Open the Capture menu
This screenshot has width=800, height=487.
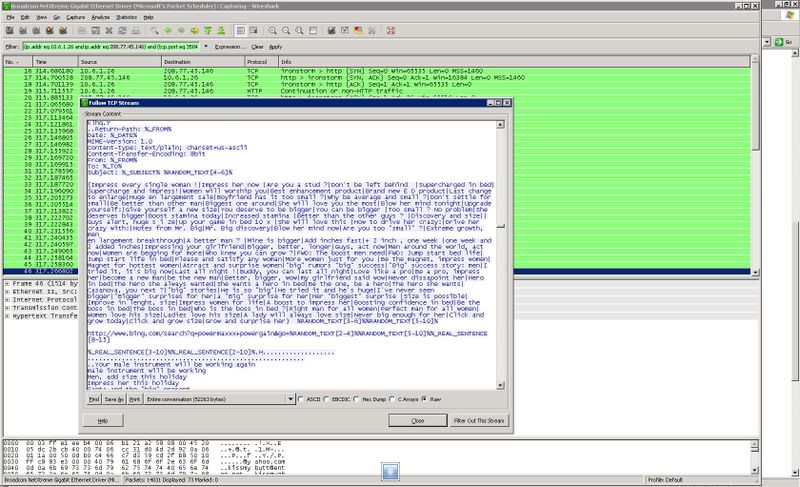click(x=76, y=17)
